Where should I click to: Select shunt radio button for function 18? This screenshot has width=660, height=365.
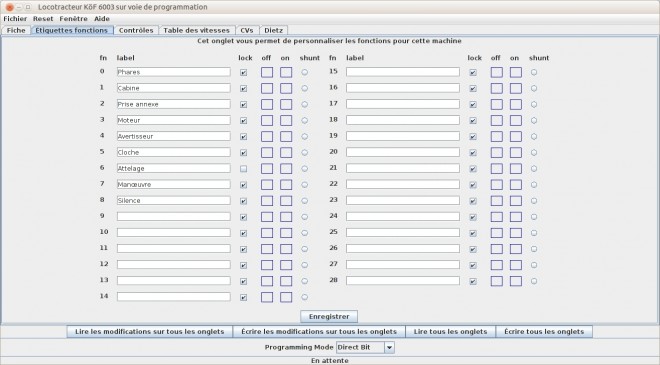coord(534,120)
